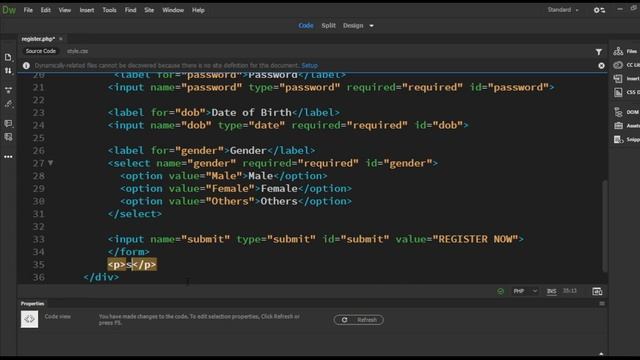Click the Setup link in info bar
The image size is (640, 360).
coord(309,65)
